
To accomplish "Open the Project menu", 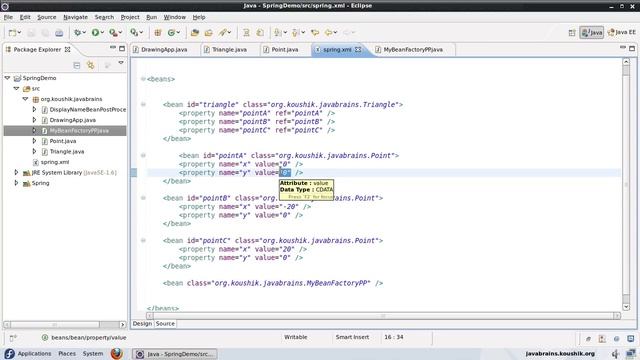I will [x=130, y=17].
